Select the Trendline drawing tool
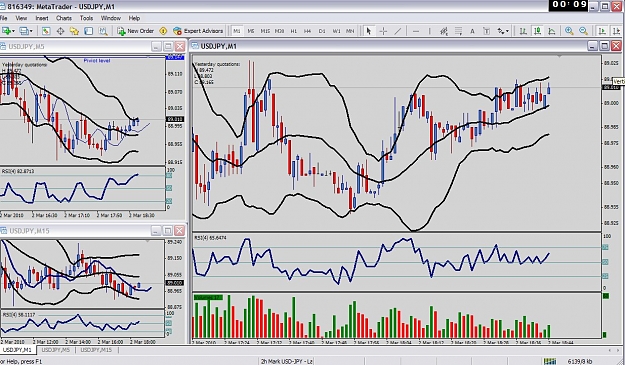Viewport: 625px width, 365px height. (x=398, y=31)
